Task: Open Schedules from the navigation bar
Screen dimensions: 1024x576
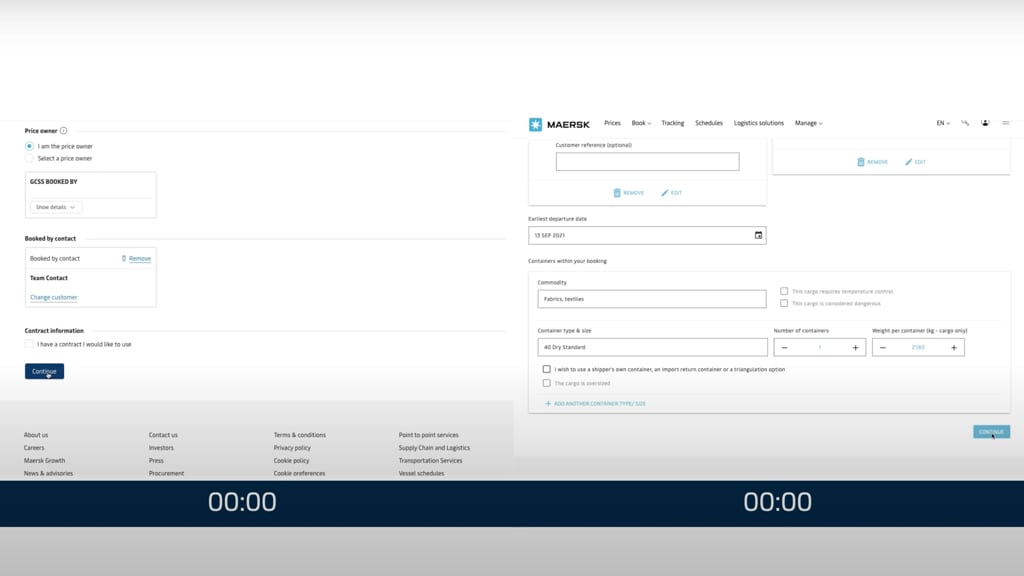Action: 708,123
